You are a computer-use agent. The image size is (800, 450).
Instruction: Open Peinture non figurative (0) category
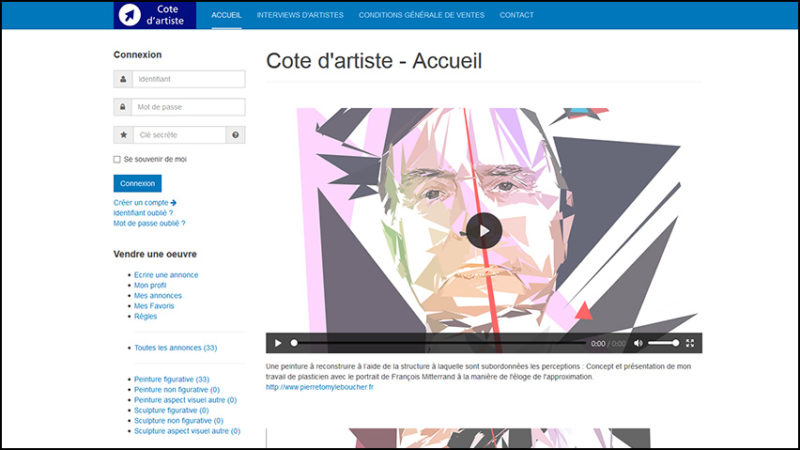tap(177, 390)
